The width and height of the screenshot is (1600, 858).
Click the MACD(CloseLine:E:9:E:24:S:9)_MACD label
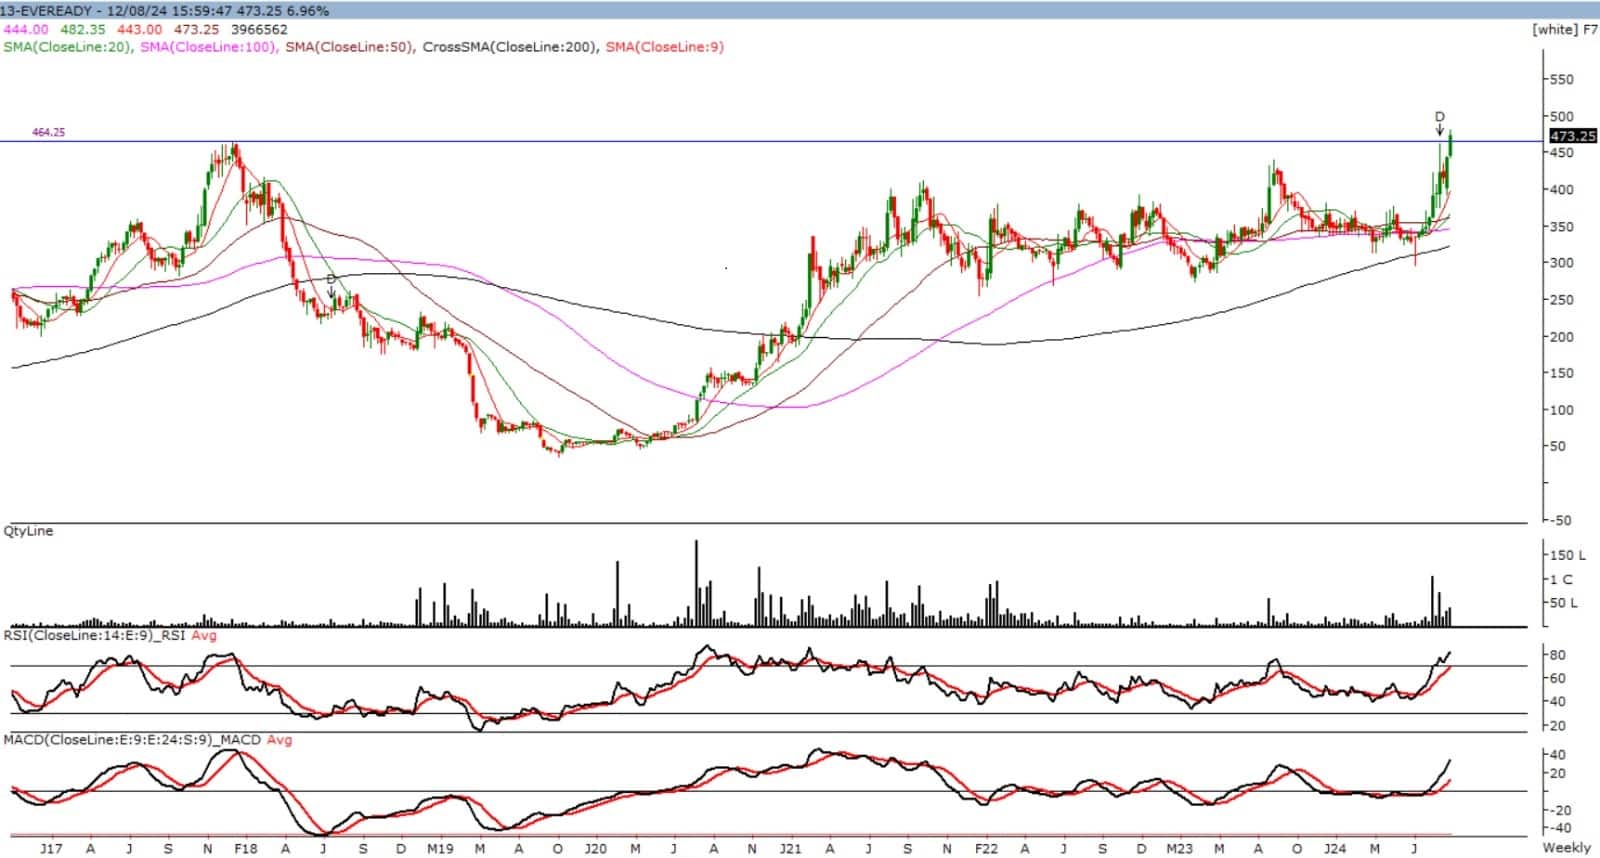click(x=132, y=740)
